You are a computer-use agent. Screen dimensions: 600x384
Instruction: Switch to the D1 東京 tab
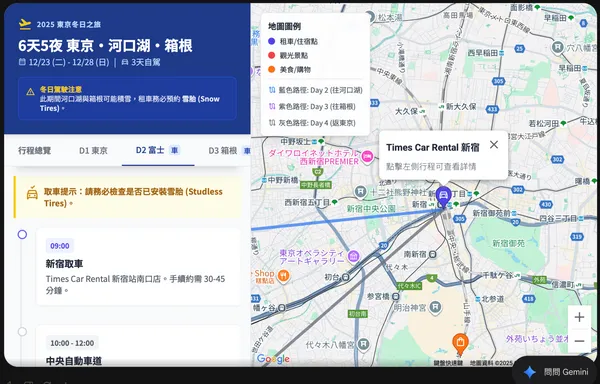point(93,150)
